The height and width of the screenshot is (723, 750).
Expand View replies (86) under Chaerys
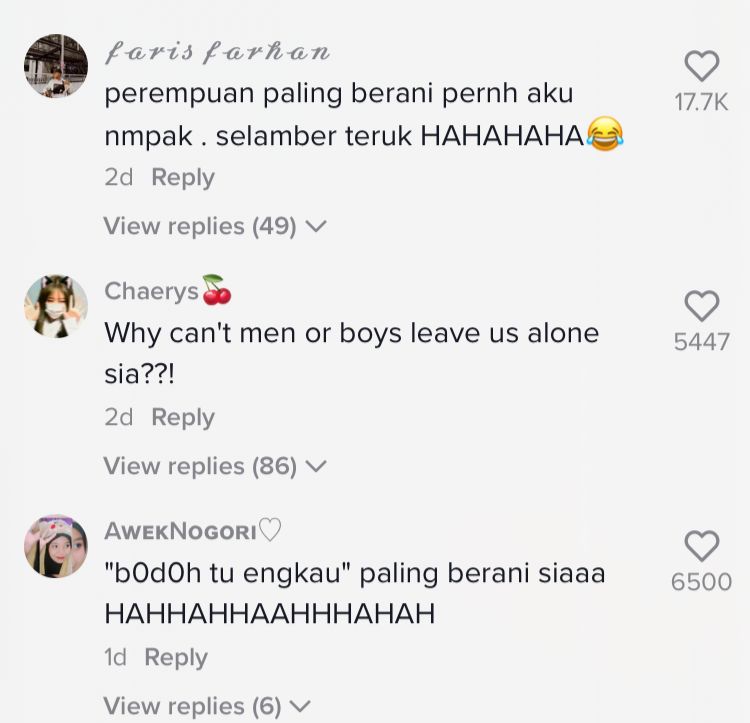click(x=215, y=466)
